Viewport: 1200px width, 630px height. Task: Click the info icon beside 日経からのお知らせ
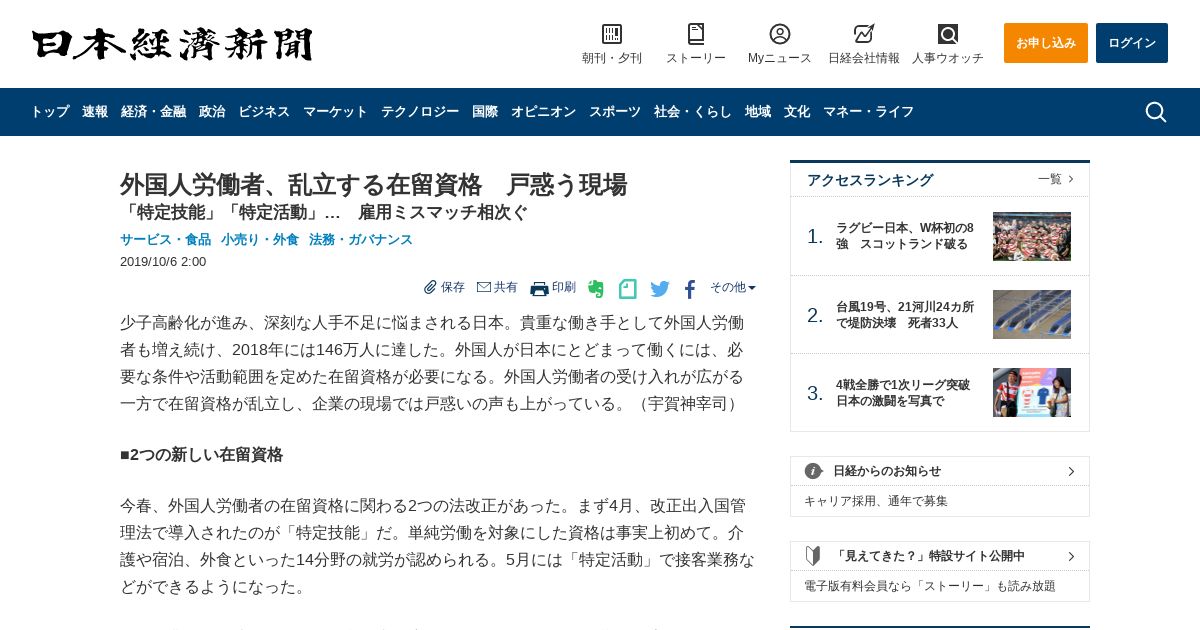pyautogui.click(x=813, y=471)
